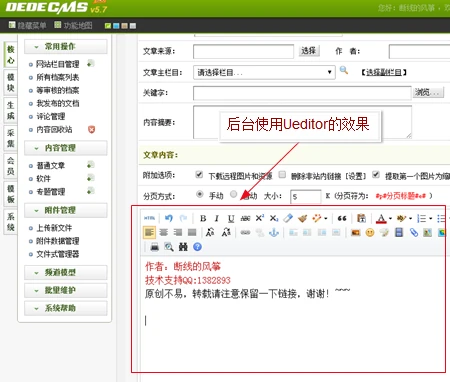This screenshot has width=450, height=382.
Task: Expand the 系统帮助 sidebar section
Action: point(66,308)
